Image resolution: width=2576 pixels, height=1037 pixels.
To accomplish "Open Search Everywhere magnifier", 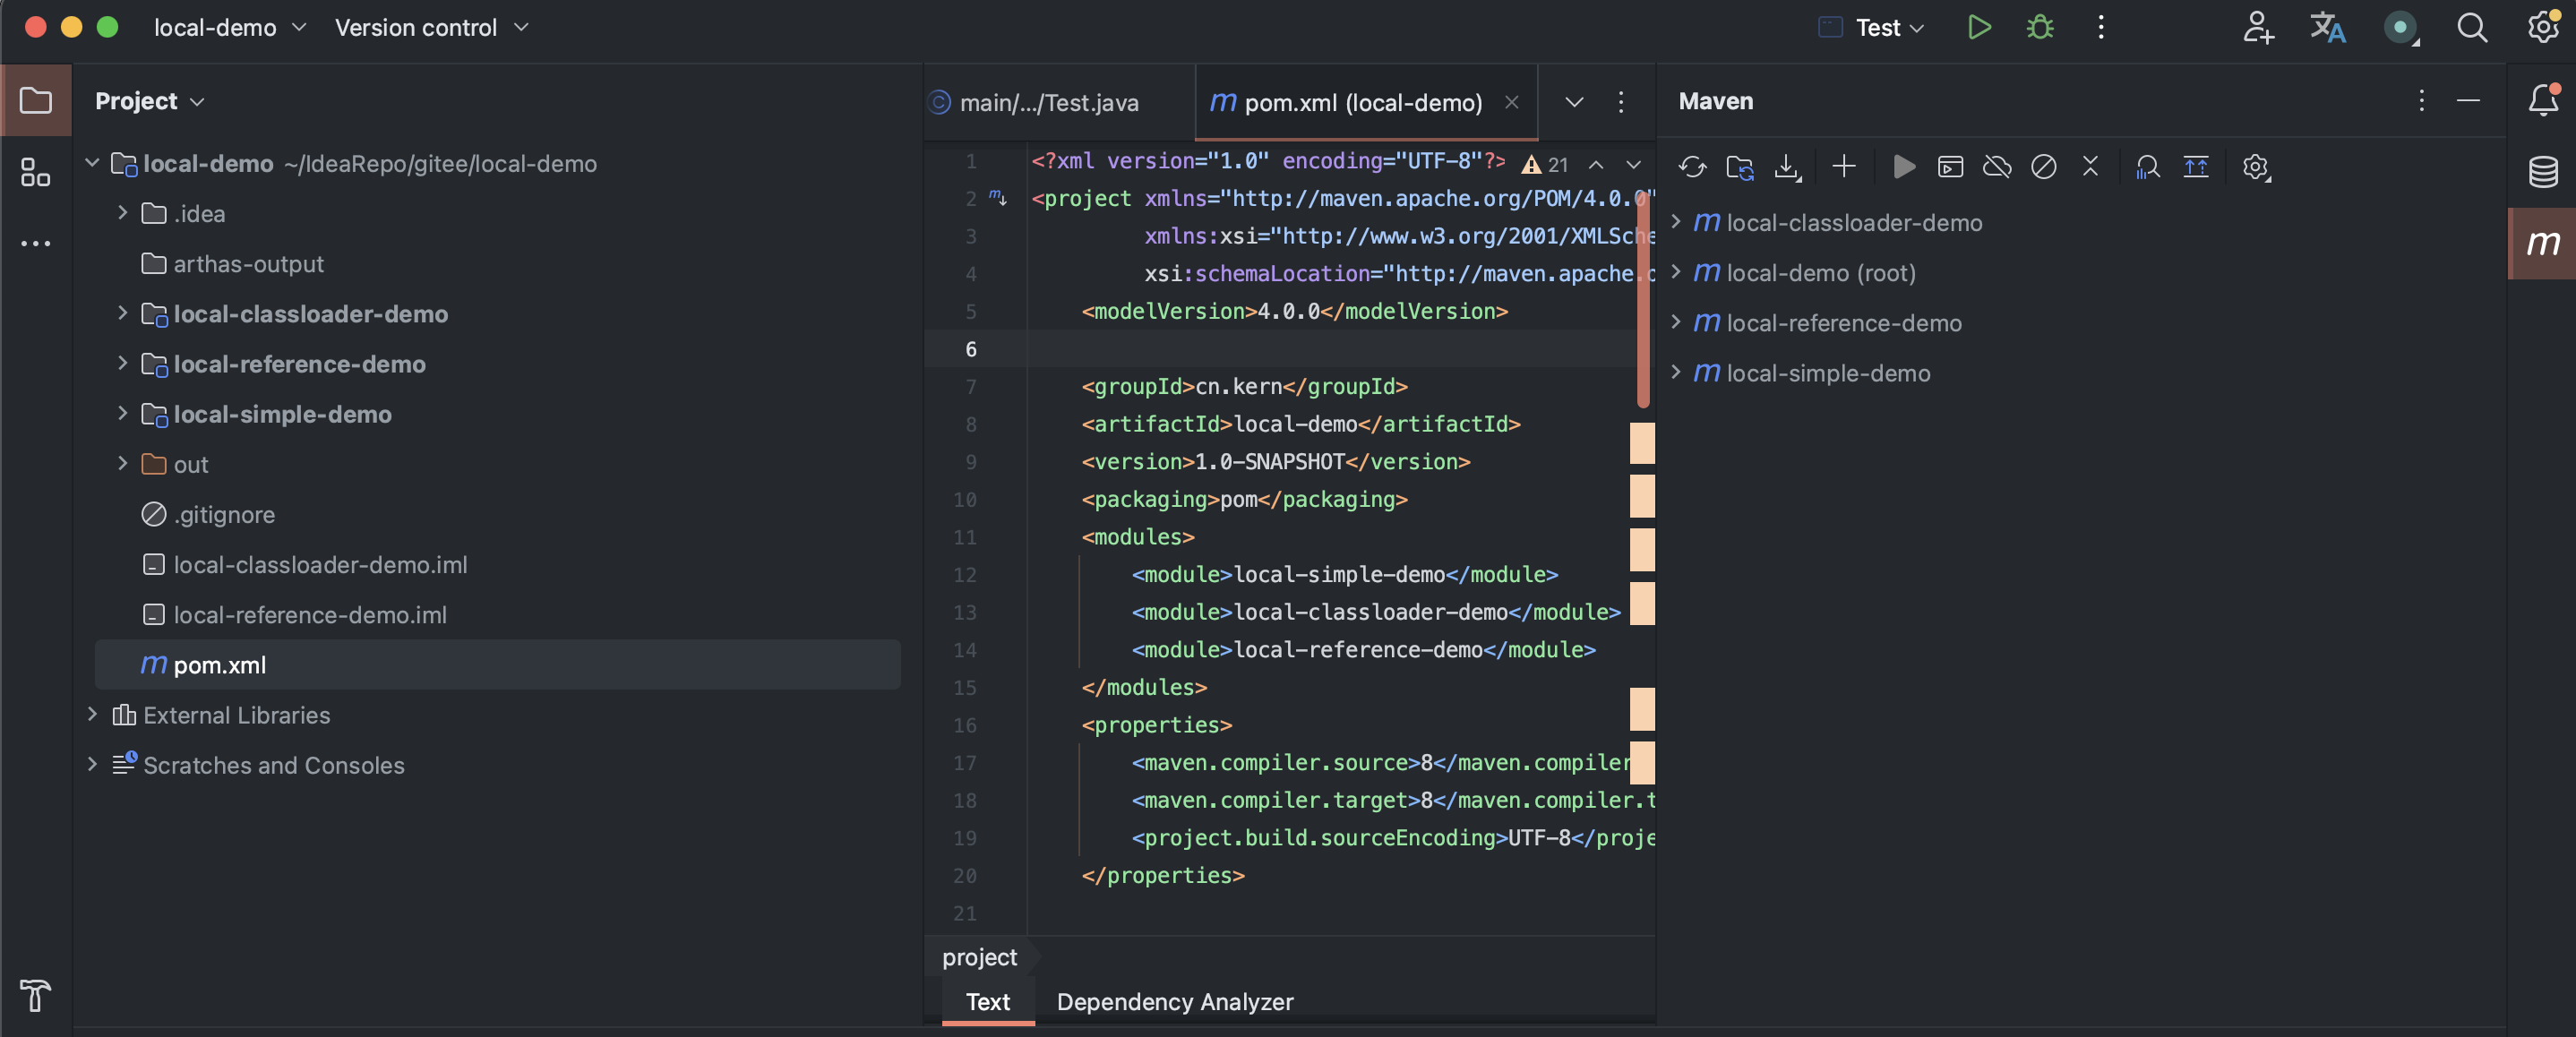I will pyautogui.click(x=2472, y=27).
